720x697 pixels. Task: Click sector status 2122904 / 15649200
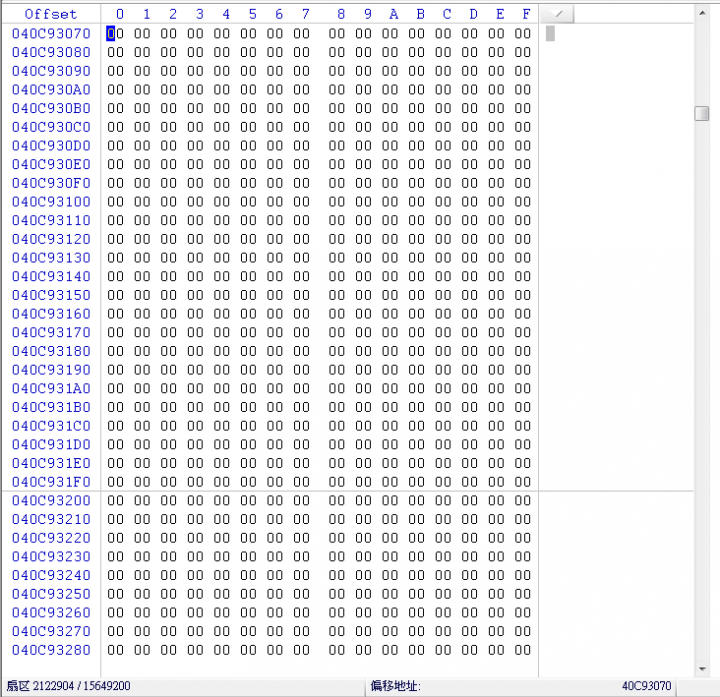pyautogui.click(x=68, y=686)
